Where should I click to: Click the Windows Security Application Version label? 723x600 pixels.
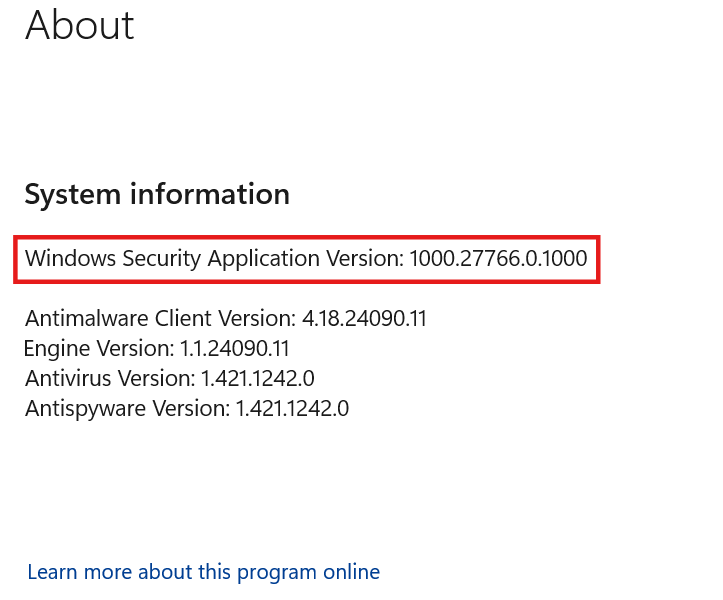pyautogui.click(x=214, y=258)
